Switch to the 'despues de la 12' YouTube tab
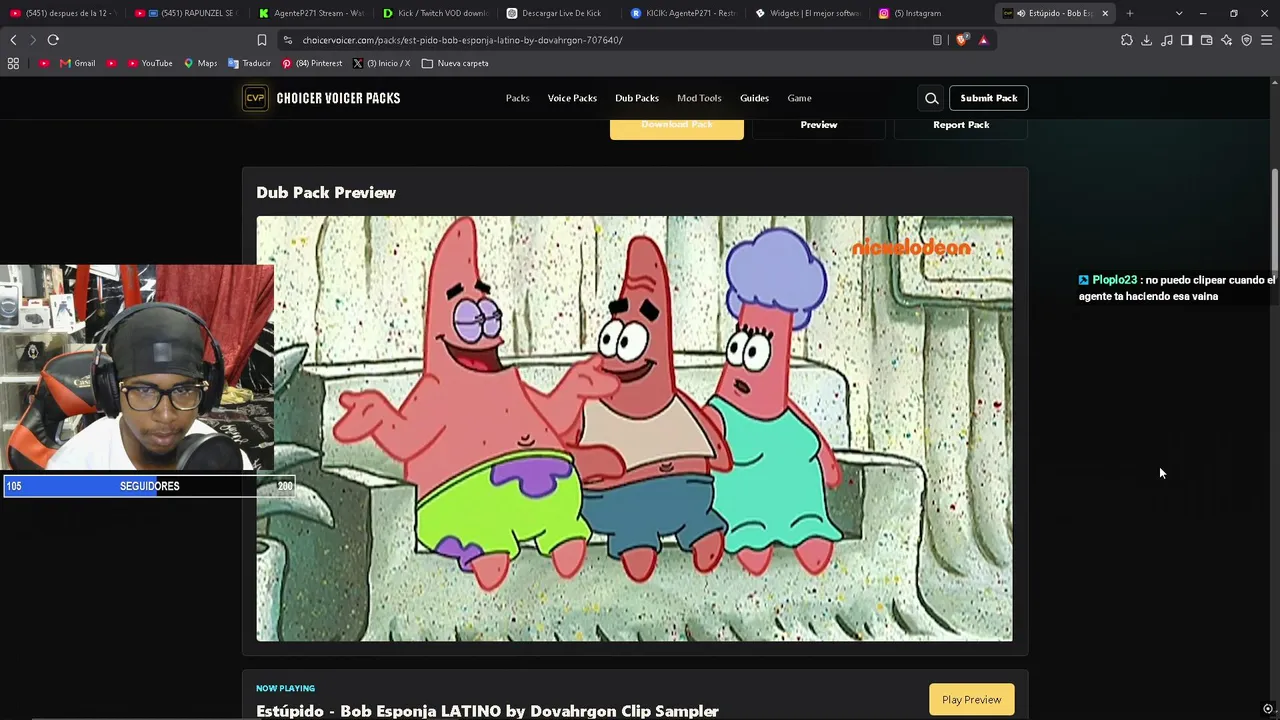 (62, 13)
